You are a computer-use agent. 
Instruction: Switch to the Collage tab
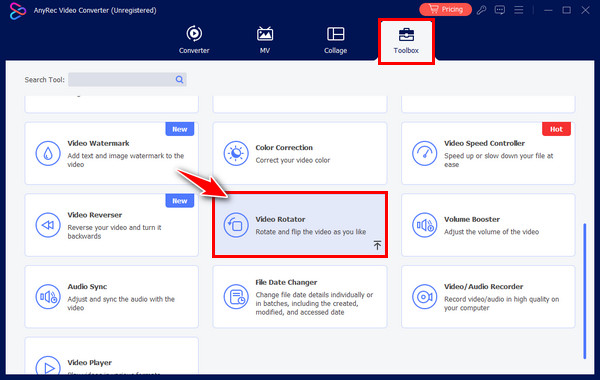(x=336, y=40)
